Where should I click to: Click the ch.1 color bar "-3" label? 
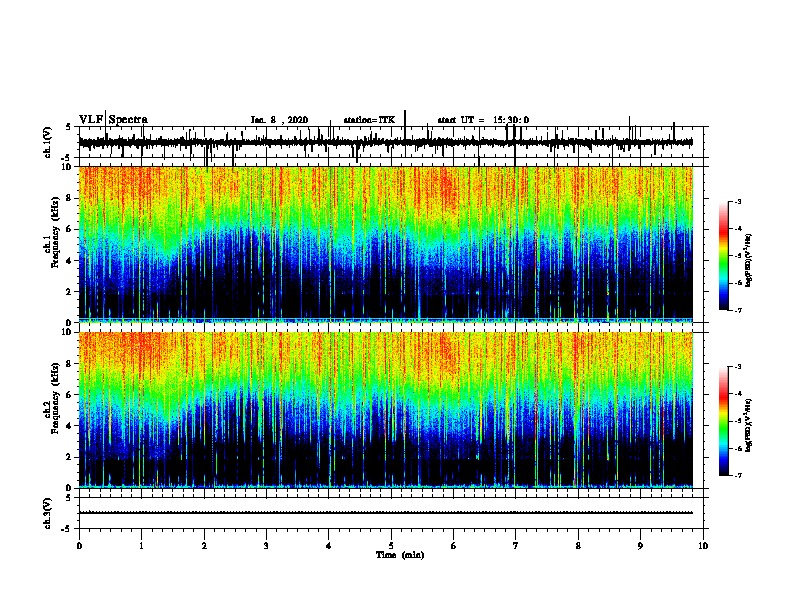737,201
